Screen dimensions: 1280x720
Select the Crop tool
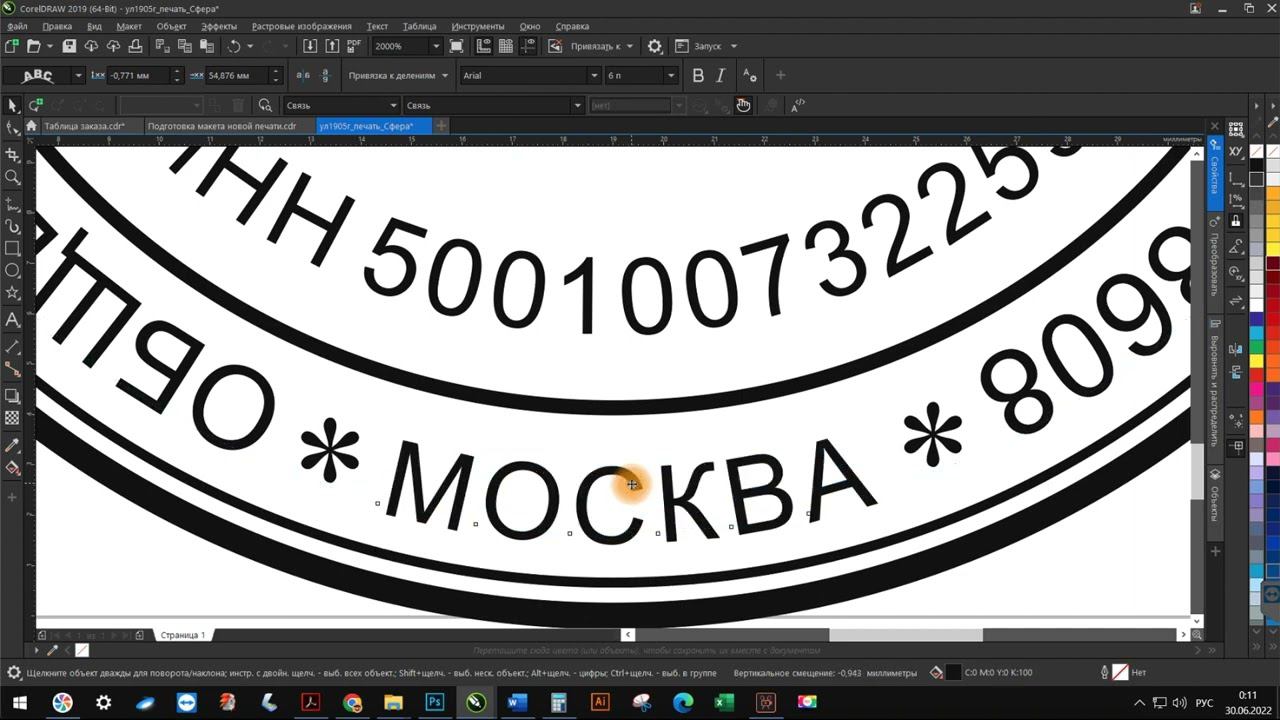coord(12,155)
